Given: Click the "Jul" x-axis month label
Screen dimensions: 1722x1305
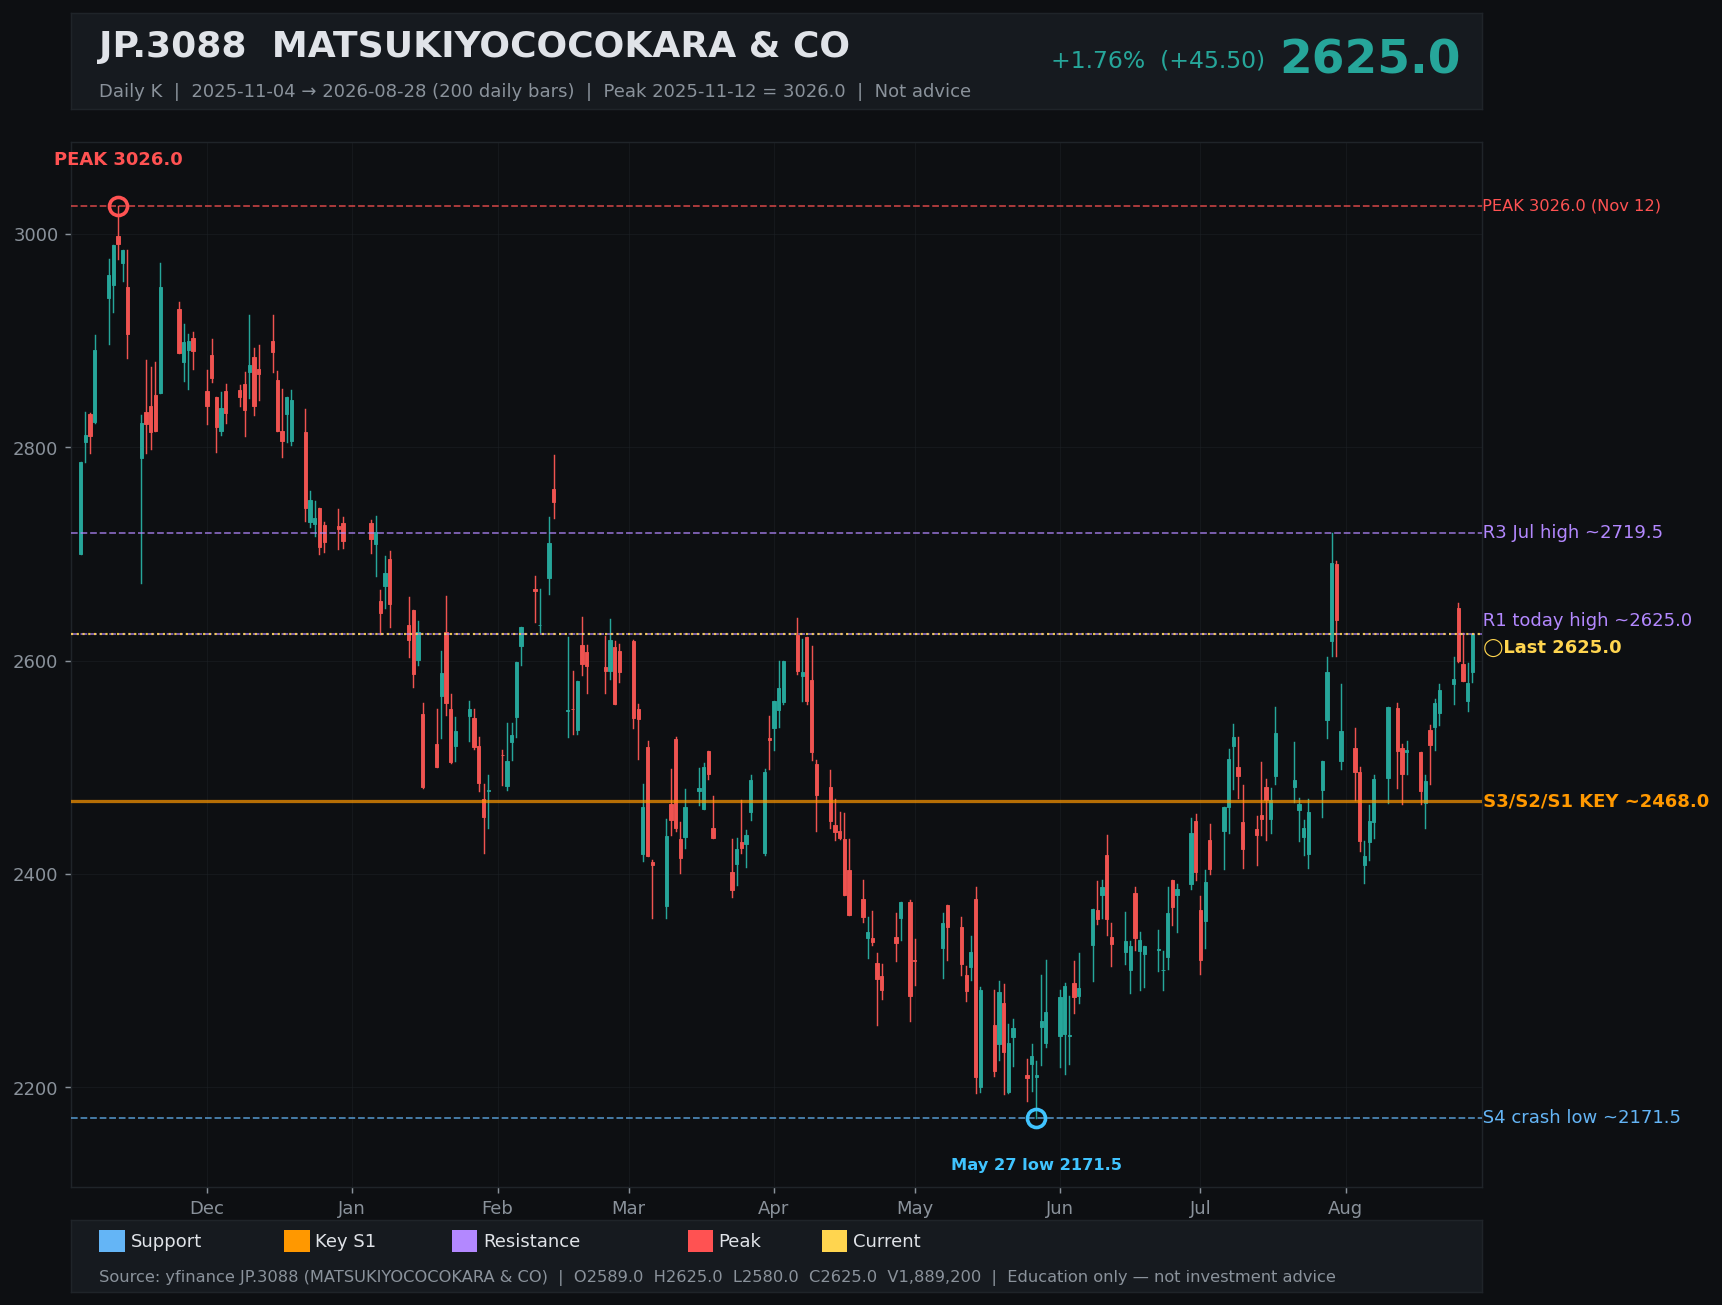Looking at the screenshot, I should (1200, 1208).
